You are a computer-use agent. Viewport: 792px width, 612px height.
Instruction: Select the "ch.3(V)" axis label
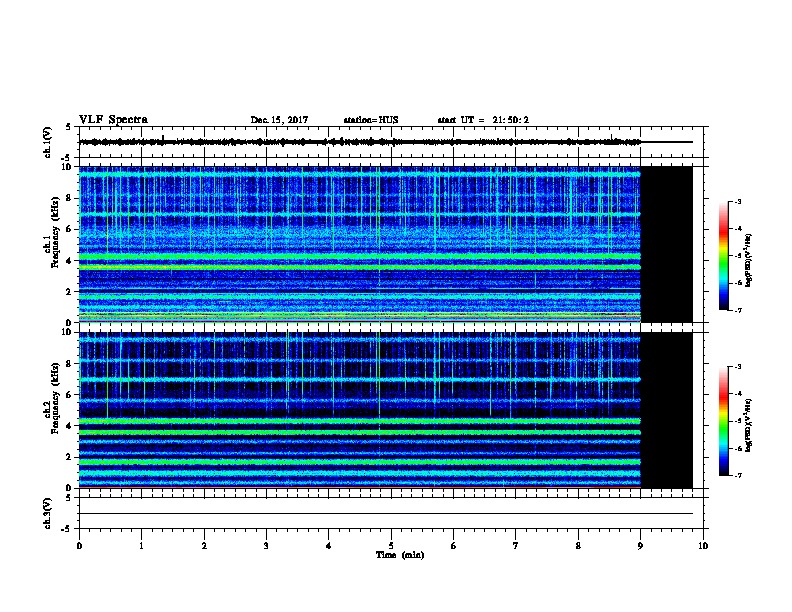pyautogui.click(x=47, y=513)
